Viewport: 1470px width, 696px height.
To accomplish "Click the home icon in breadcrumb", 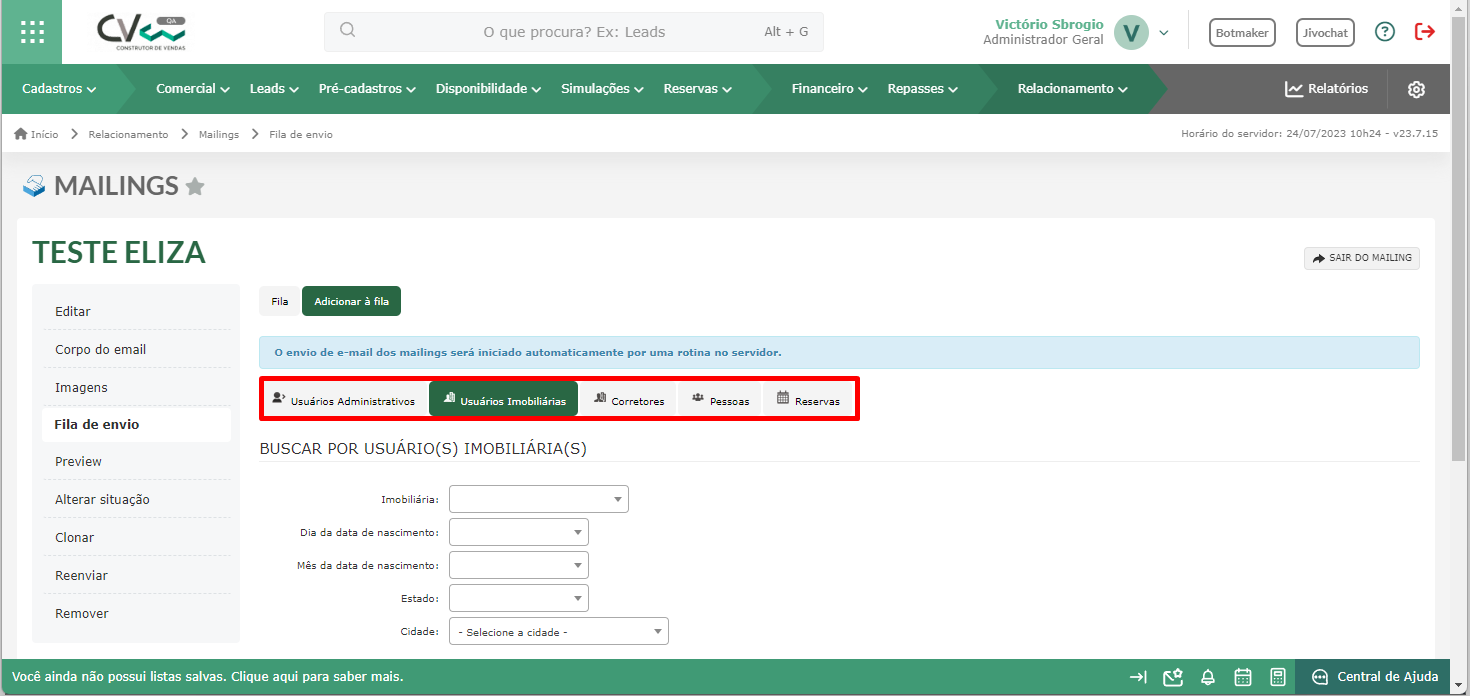I will click(x=20, y=134).
